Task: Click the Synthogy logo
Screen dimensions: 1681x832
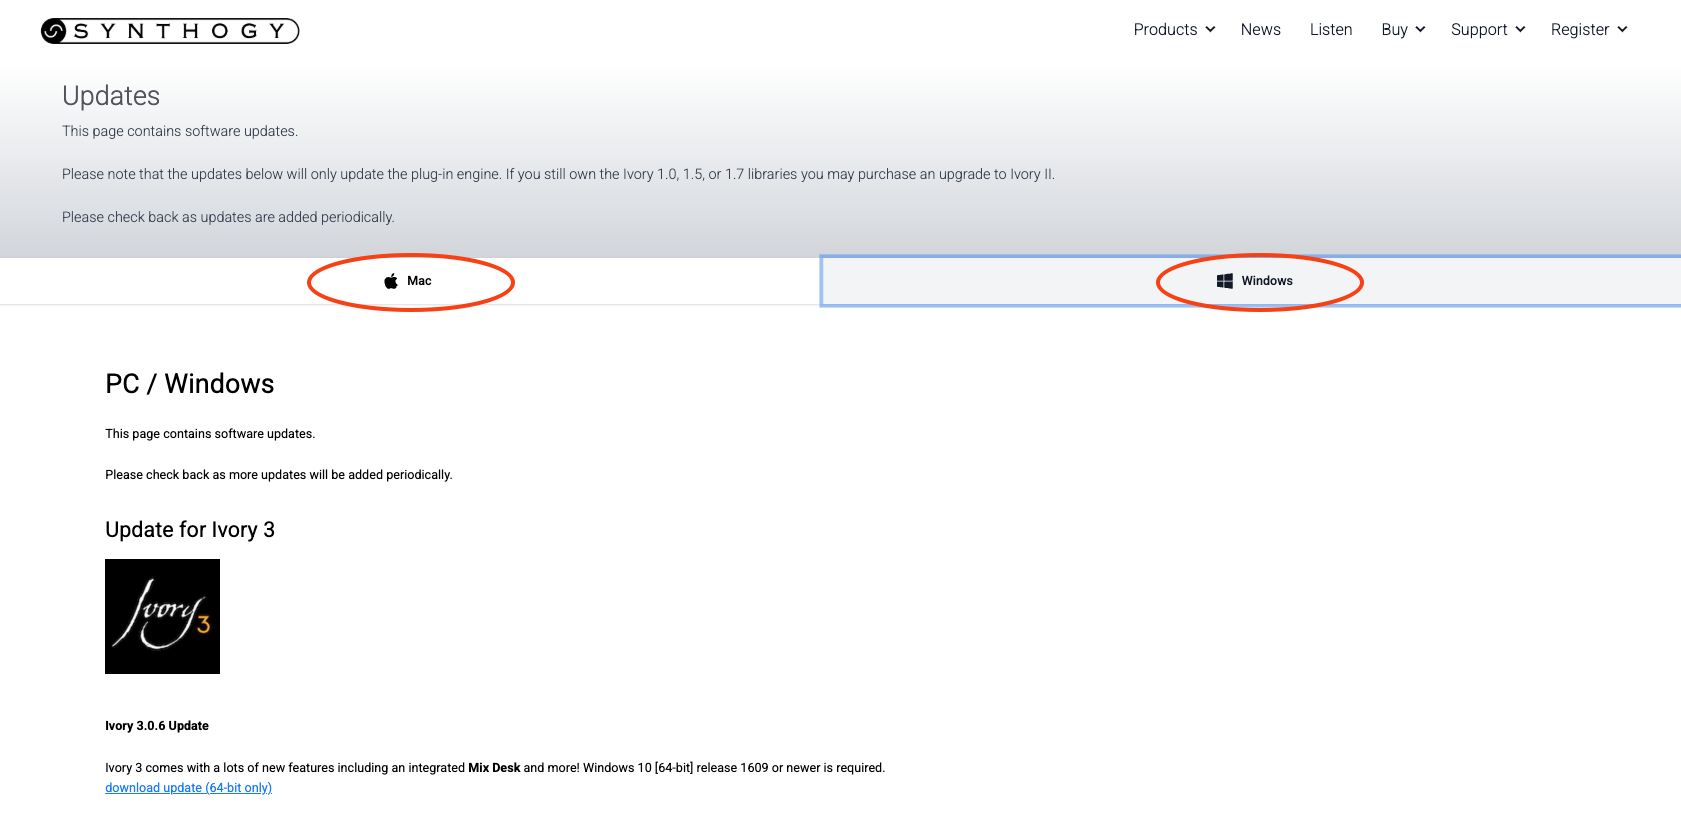Action: [170, 31]
